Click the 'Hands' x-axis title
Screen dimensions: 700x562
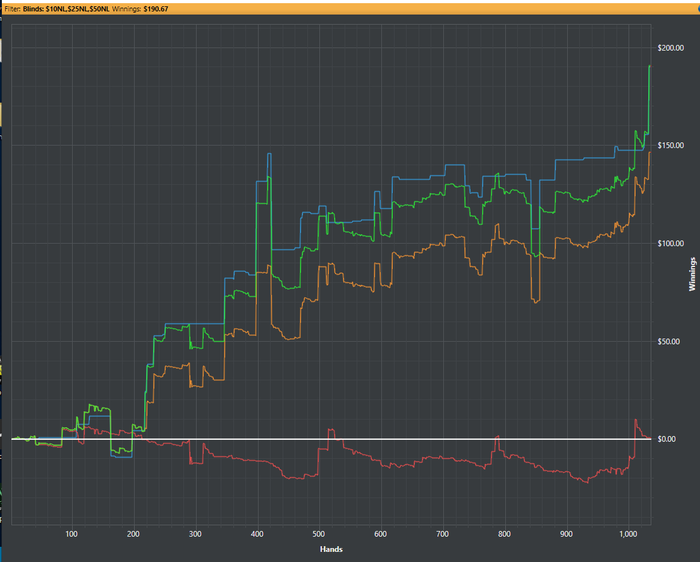tap(331, 549)
